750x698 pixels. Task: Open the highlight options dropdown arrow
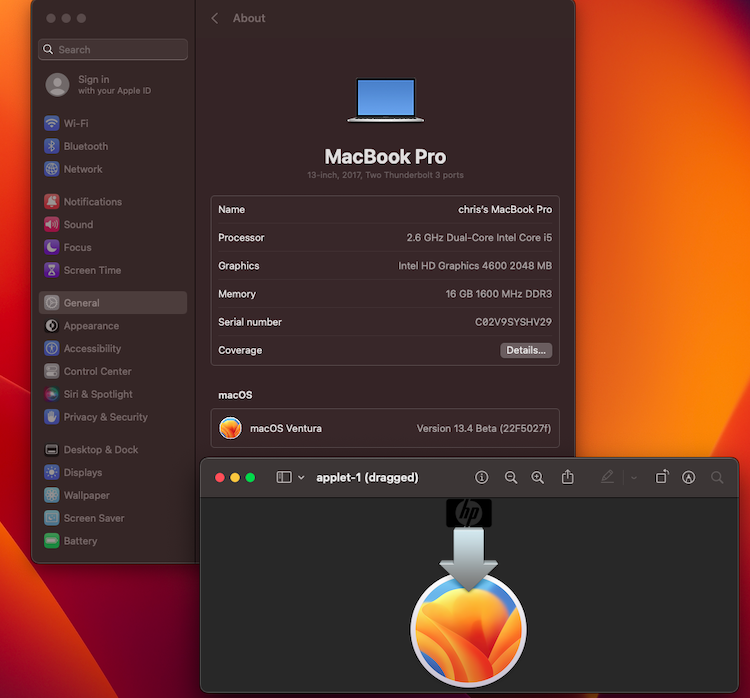click(x=634, y=477)
